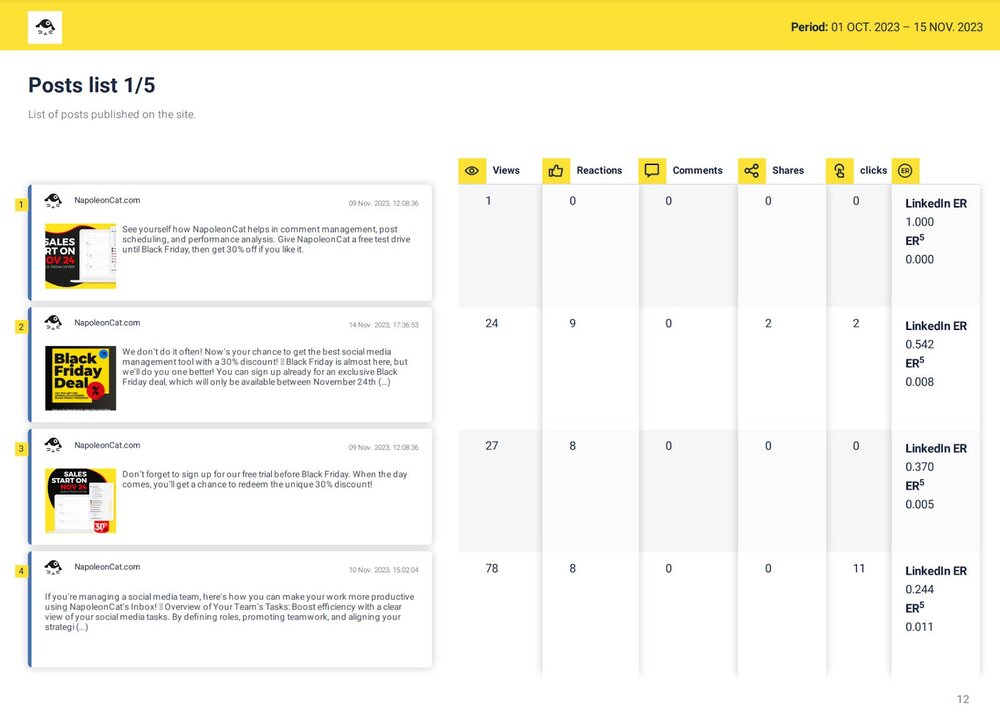Click the Comments speech bubble icon
1000x713 pixels.
point(652,171)
